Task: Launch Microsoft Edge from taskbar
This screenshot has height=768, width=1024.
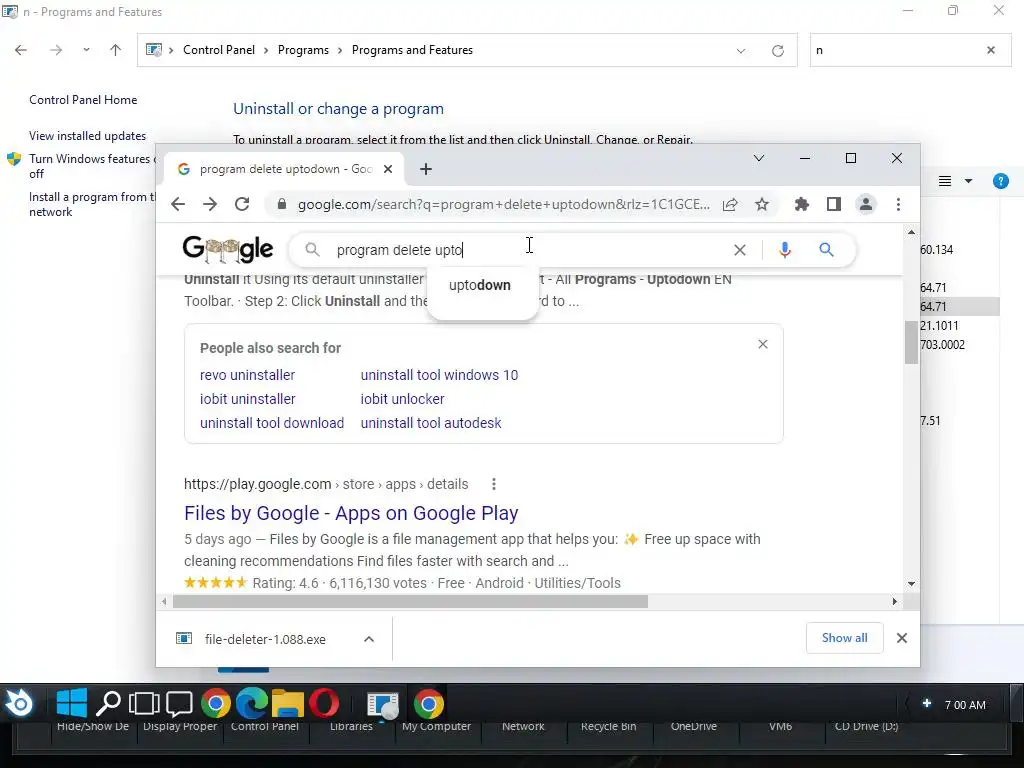Action: point(251,703)
